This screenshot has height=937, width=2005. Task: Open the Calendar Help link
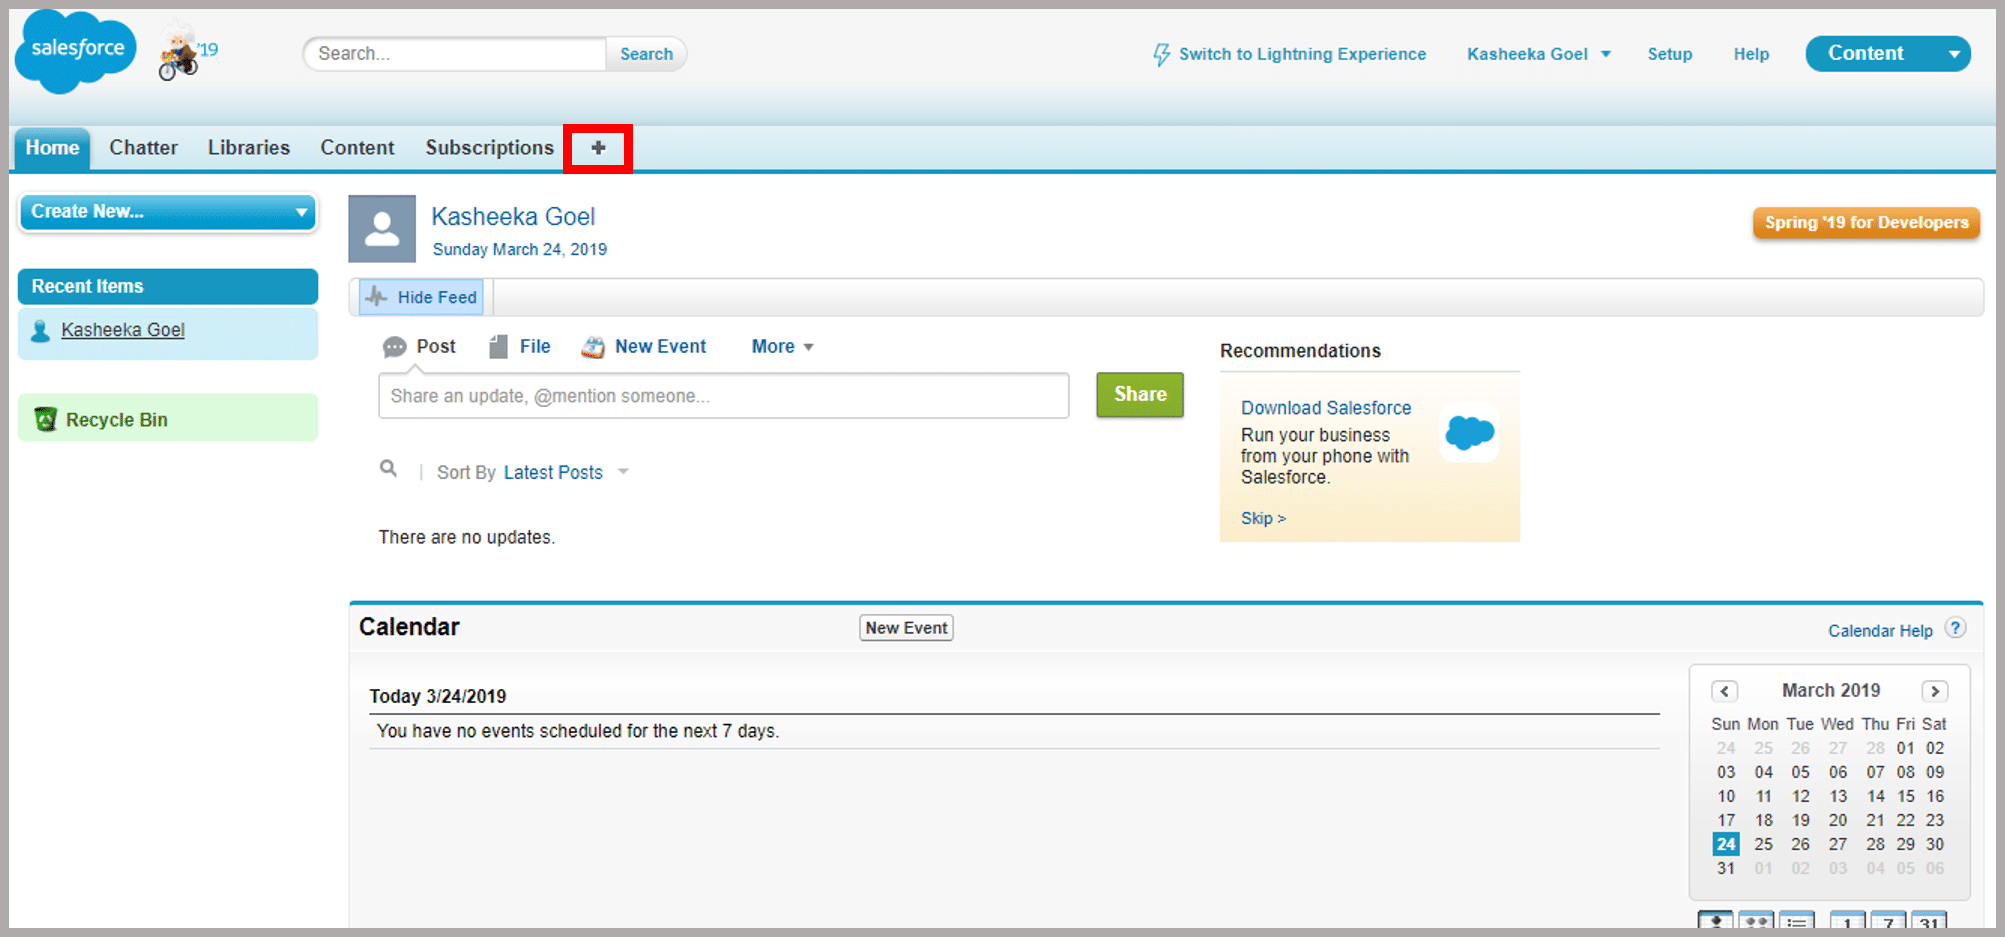coord(1880,631)
